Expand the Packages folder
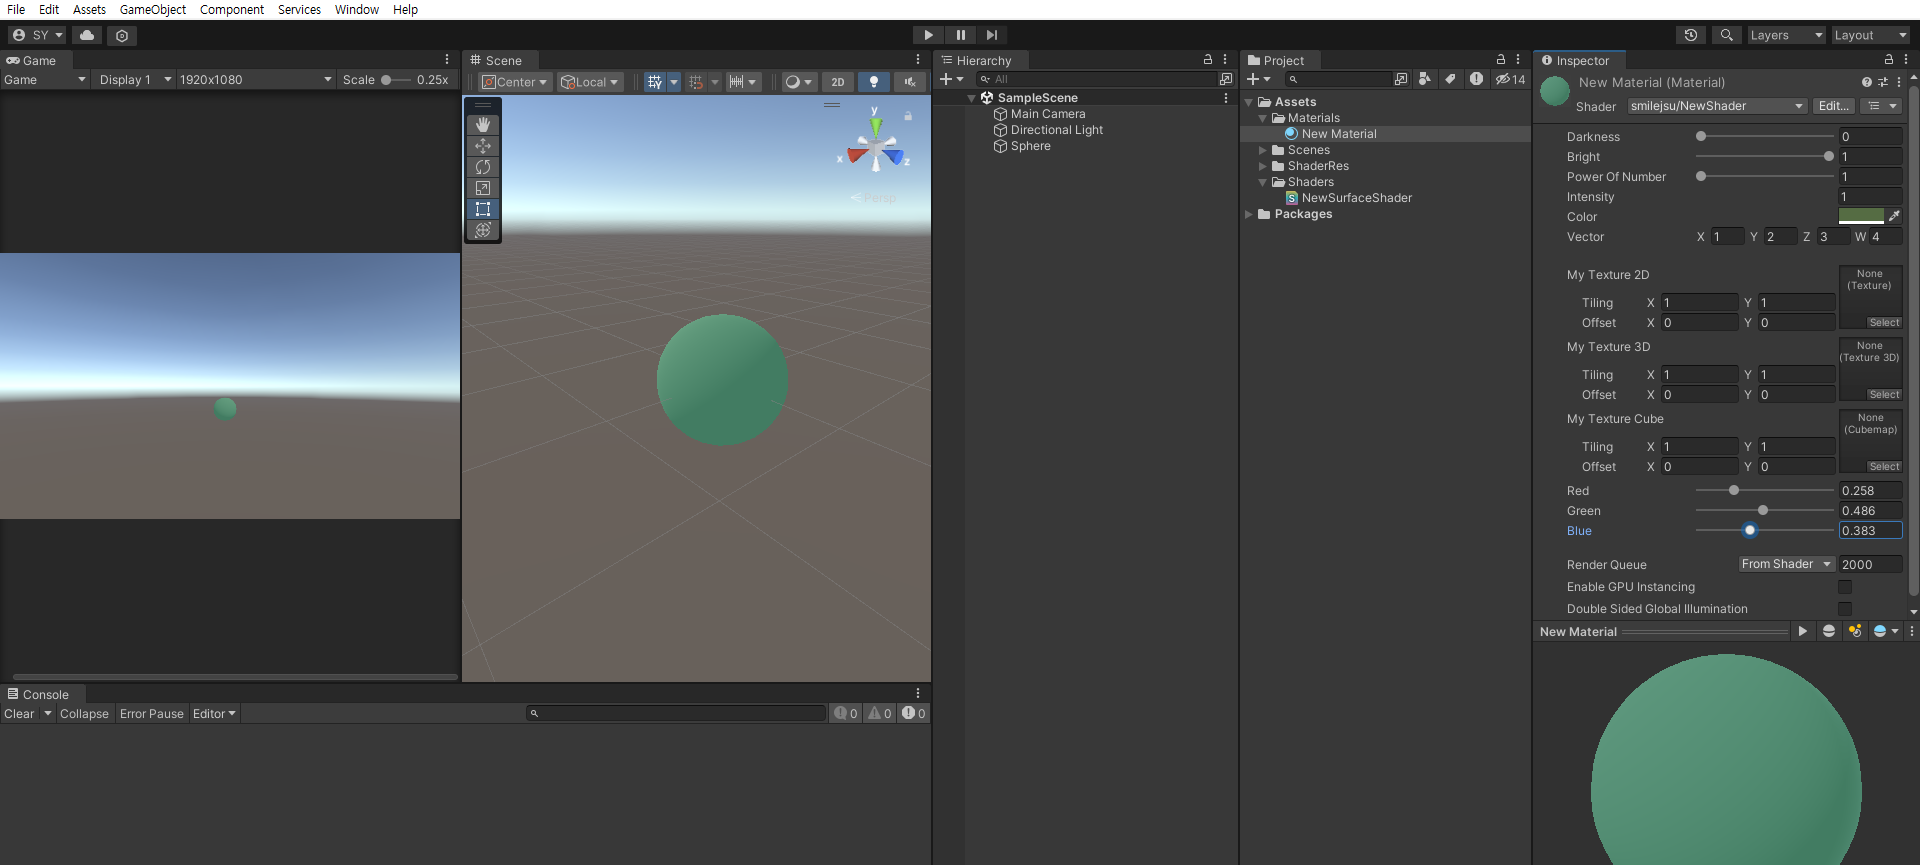The width and height of the screenshot is (1920, 865). click(1249, 214)
